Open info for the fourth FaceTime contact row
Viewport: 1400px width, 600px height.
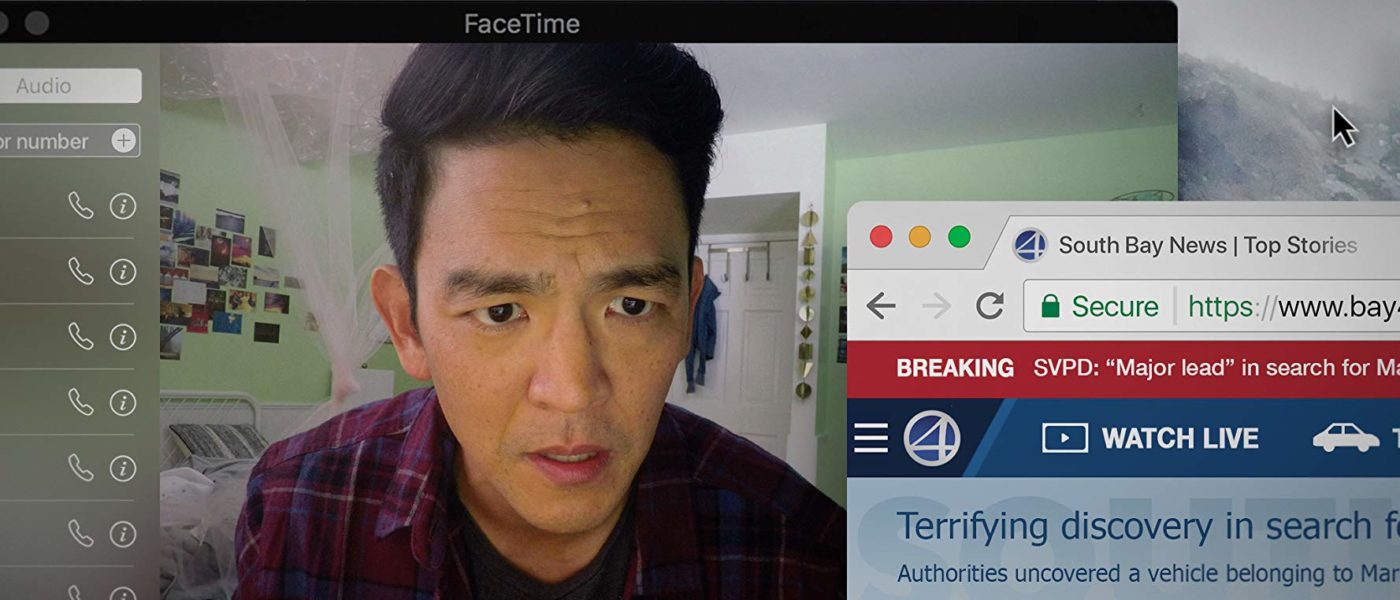tap(123, 403)
